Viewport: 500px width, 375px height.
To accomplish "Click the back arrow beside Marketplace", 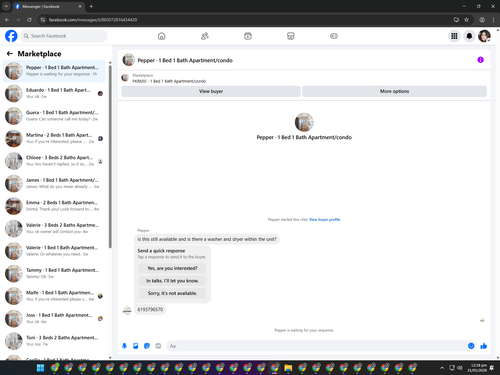I will point(10,53).
